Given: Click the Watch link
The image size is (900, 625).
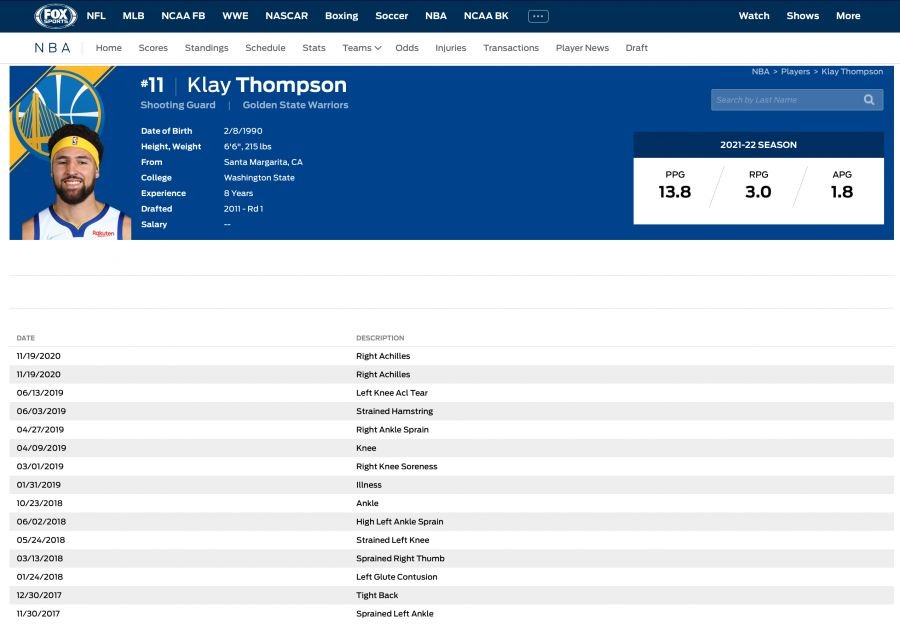Looking at the screenshot, I should (x=754, y=16).
